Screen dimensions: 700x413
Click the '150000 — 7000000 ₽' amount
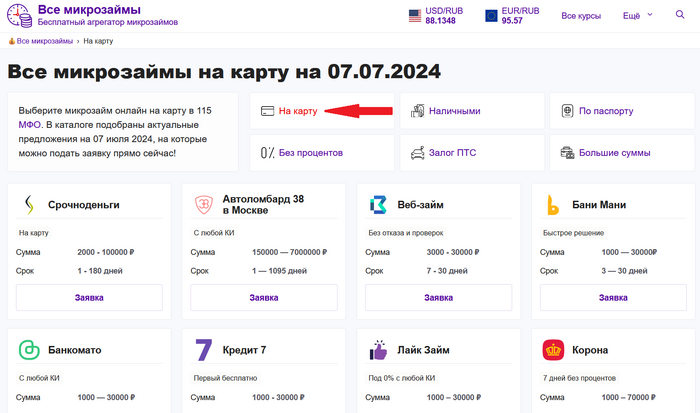tap(289, 252)
